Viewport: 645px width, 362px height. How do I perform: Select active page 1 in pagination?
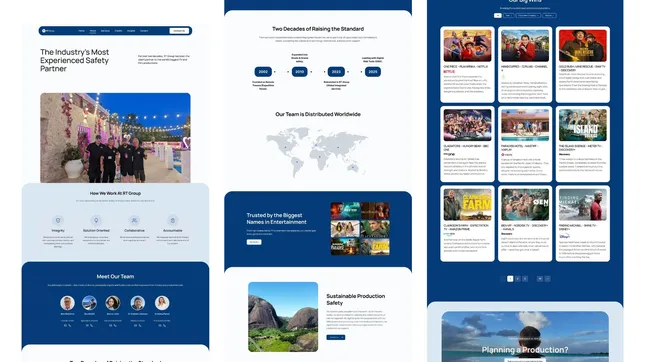click(510, 278)
